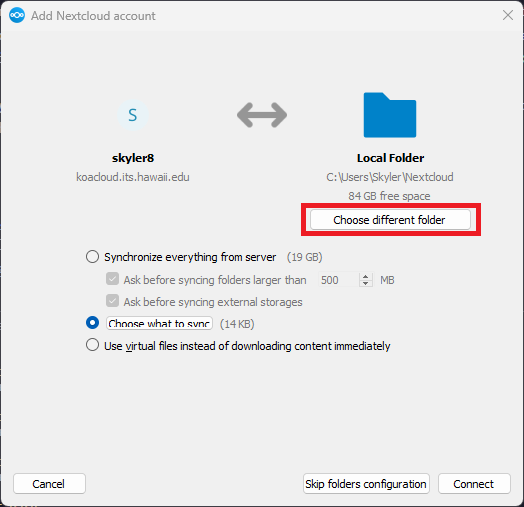Click the gray sync arrows icon
Viewport: 524px width, 507px height.
pos(262,115)
